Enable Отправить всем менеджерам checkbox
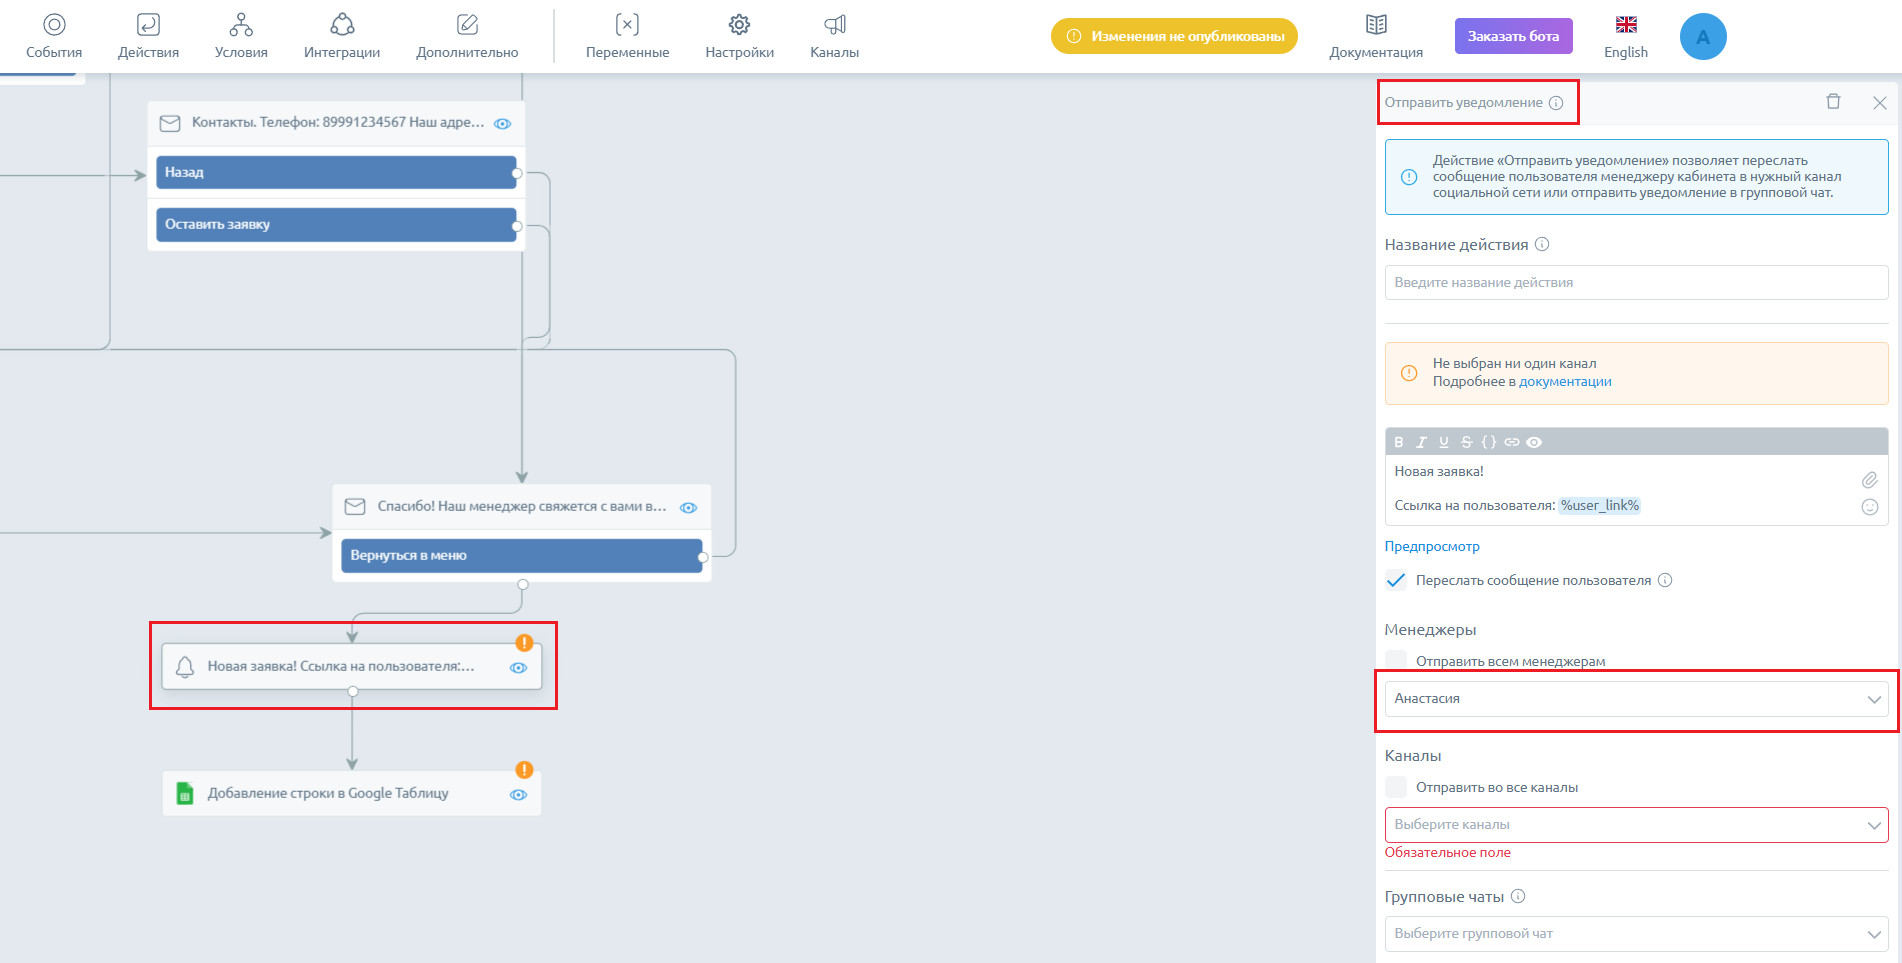The height and width of the screenshot is (963, 1902). pos(1396,660)
